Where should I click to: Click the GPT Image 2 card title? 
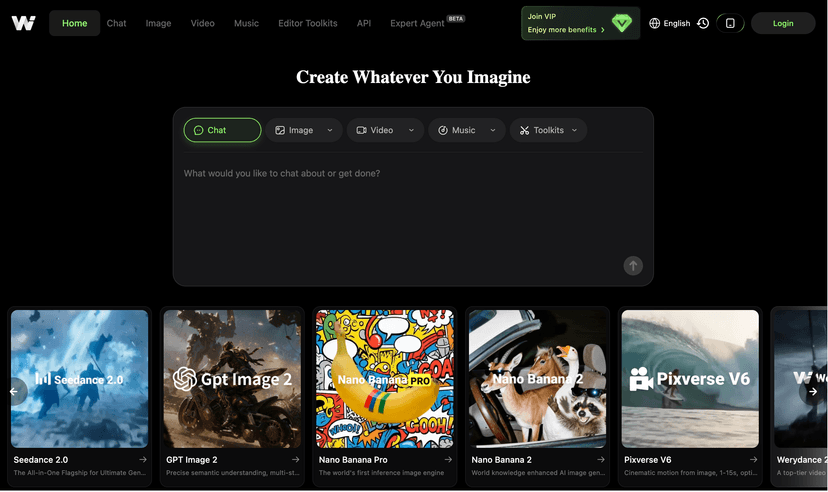[x=192, y=460]
